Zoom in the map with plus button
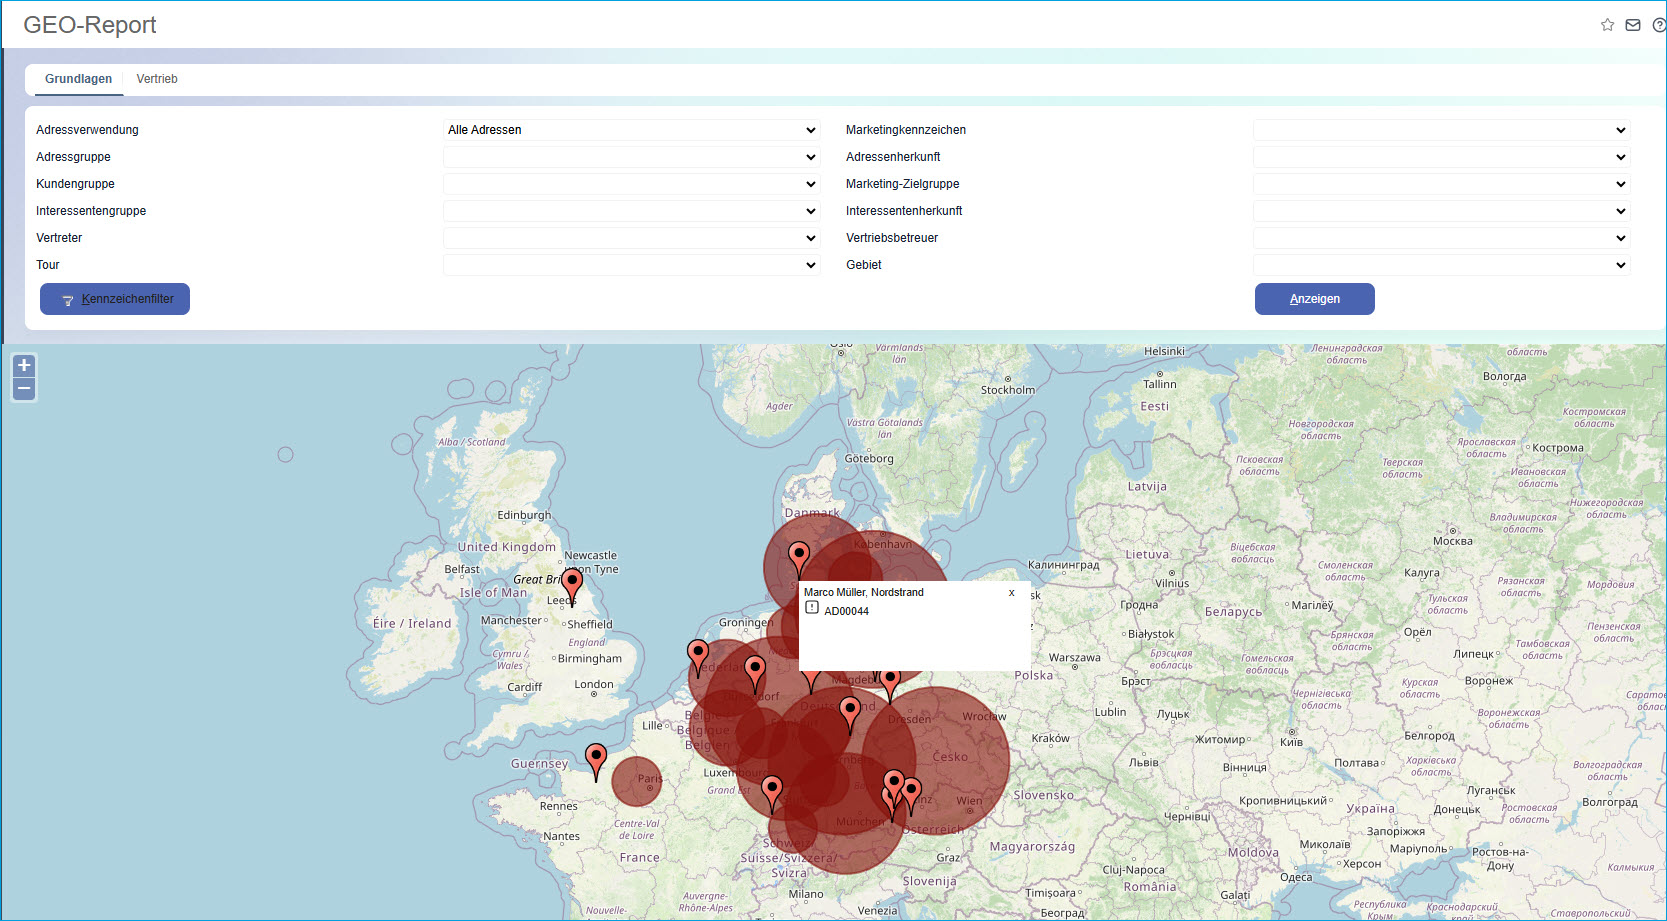This screenshot has width=1667, height=921. (24, 365)
